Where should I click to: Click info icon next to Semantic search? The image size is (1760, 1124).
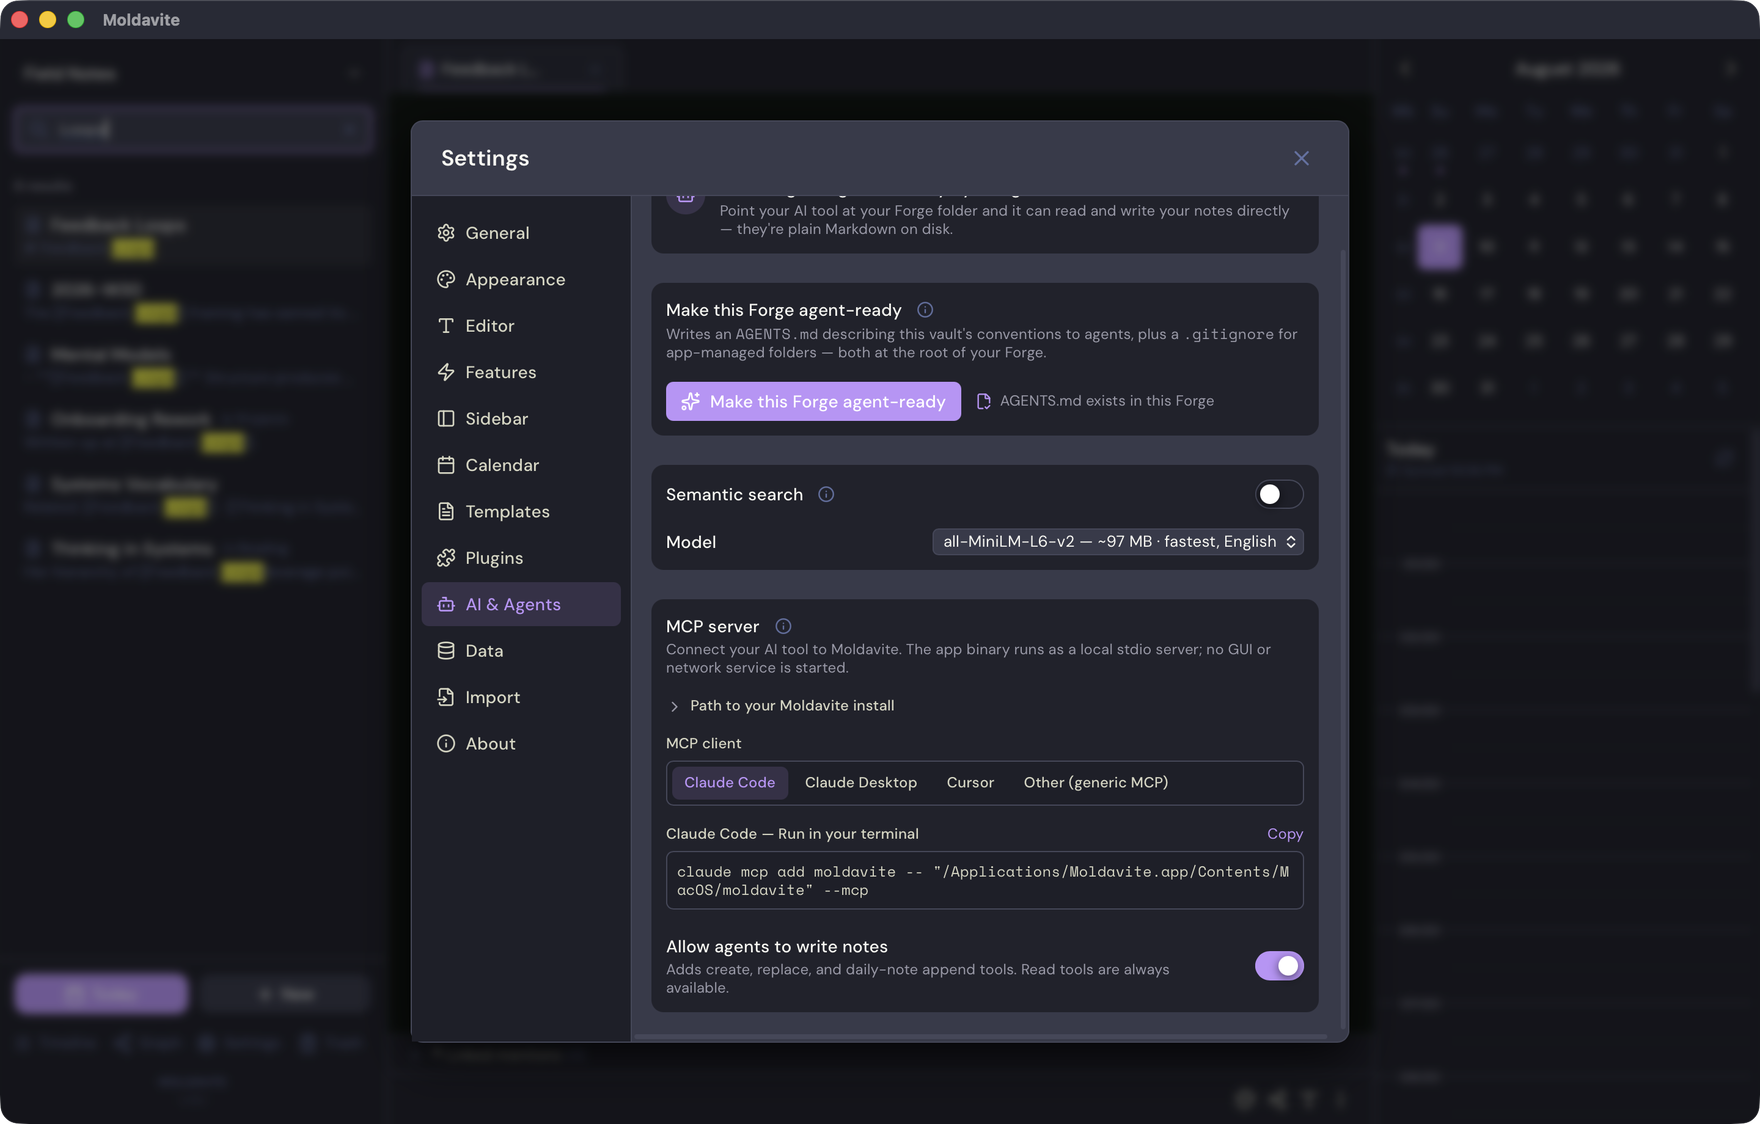tap(826, 495)
